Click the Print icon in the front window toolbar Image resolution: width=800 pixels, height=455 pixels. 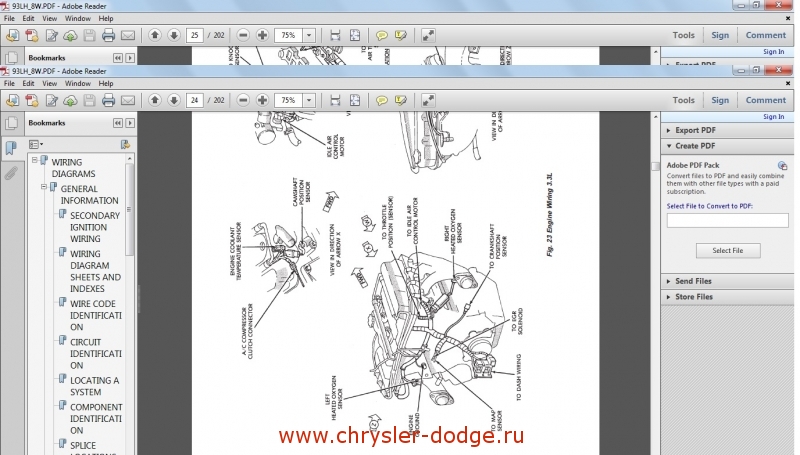[108, 101]
